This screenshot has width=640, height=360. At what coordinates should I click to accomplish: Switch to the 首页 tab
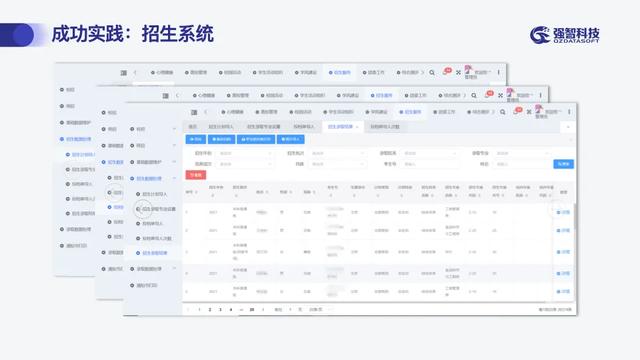coord(193,127)
